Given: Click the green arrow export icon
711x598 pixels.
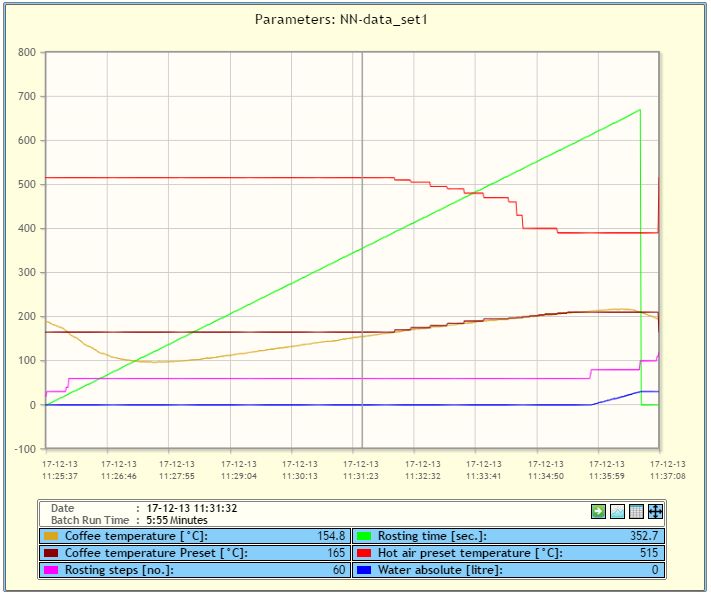Looking at the screenshot, I should [598, 512].
